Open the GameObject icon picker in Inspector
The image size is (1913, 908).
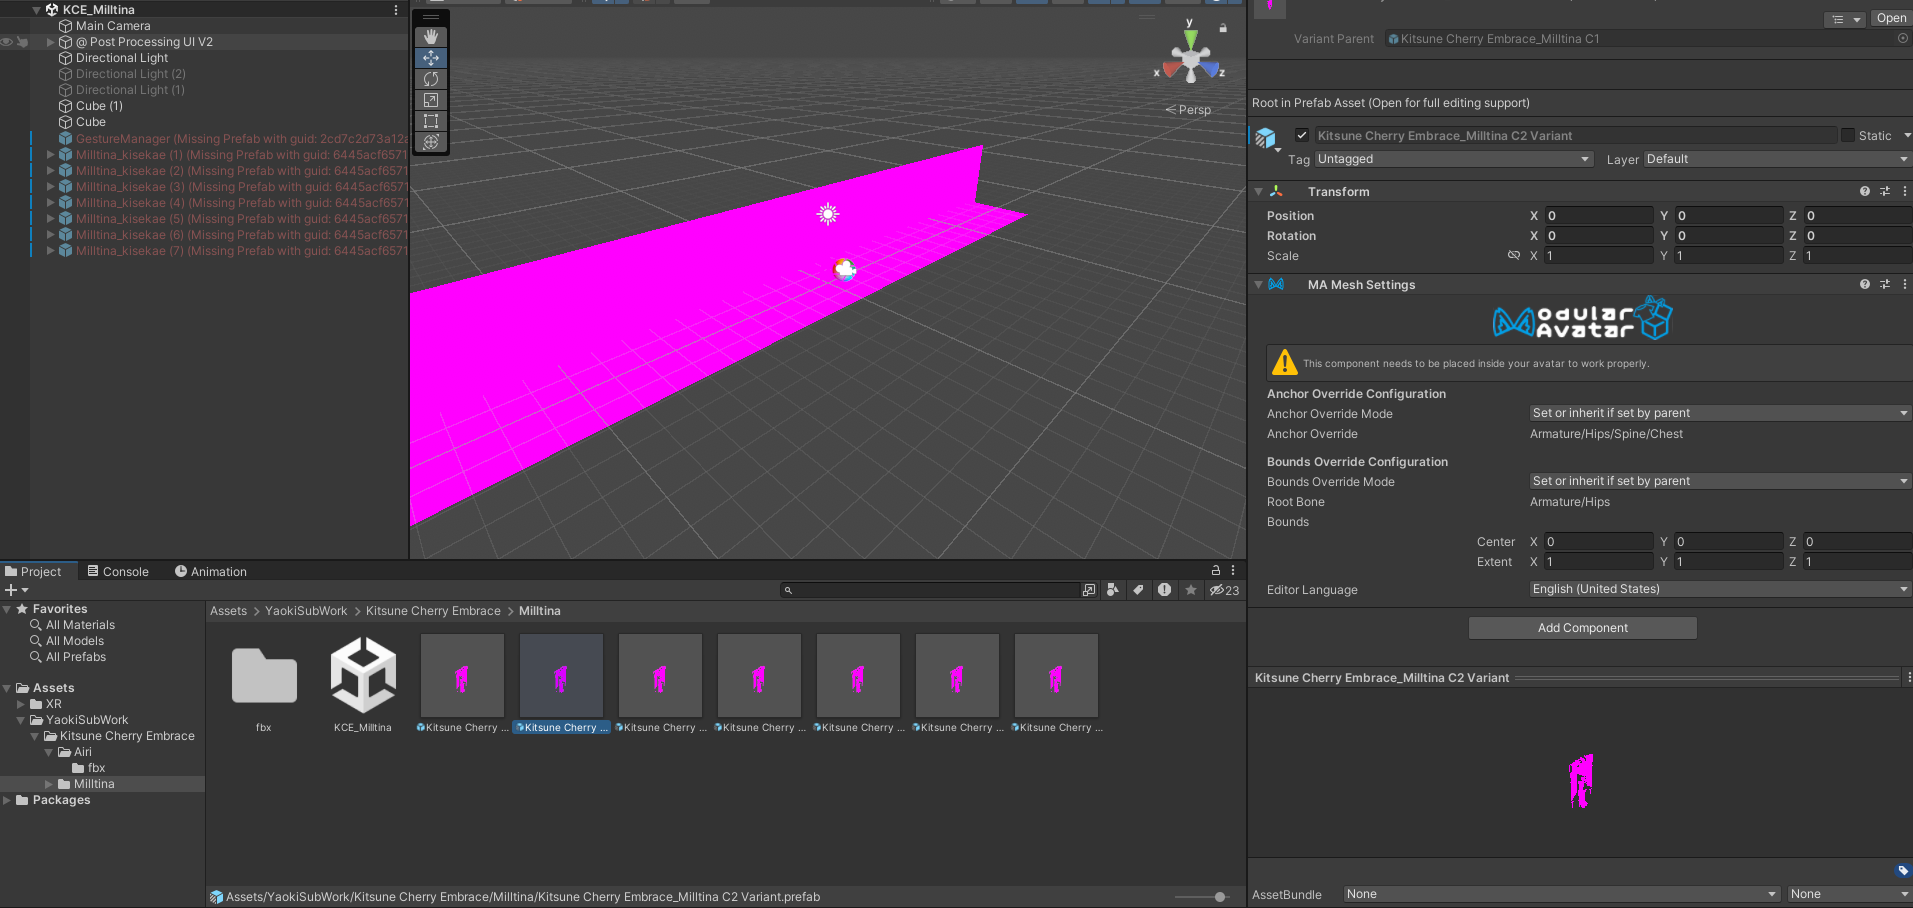(1267, 138)
